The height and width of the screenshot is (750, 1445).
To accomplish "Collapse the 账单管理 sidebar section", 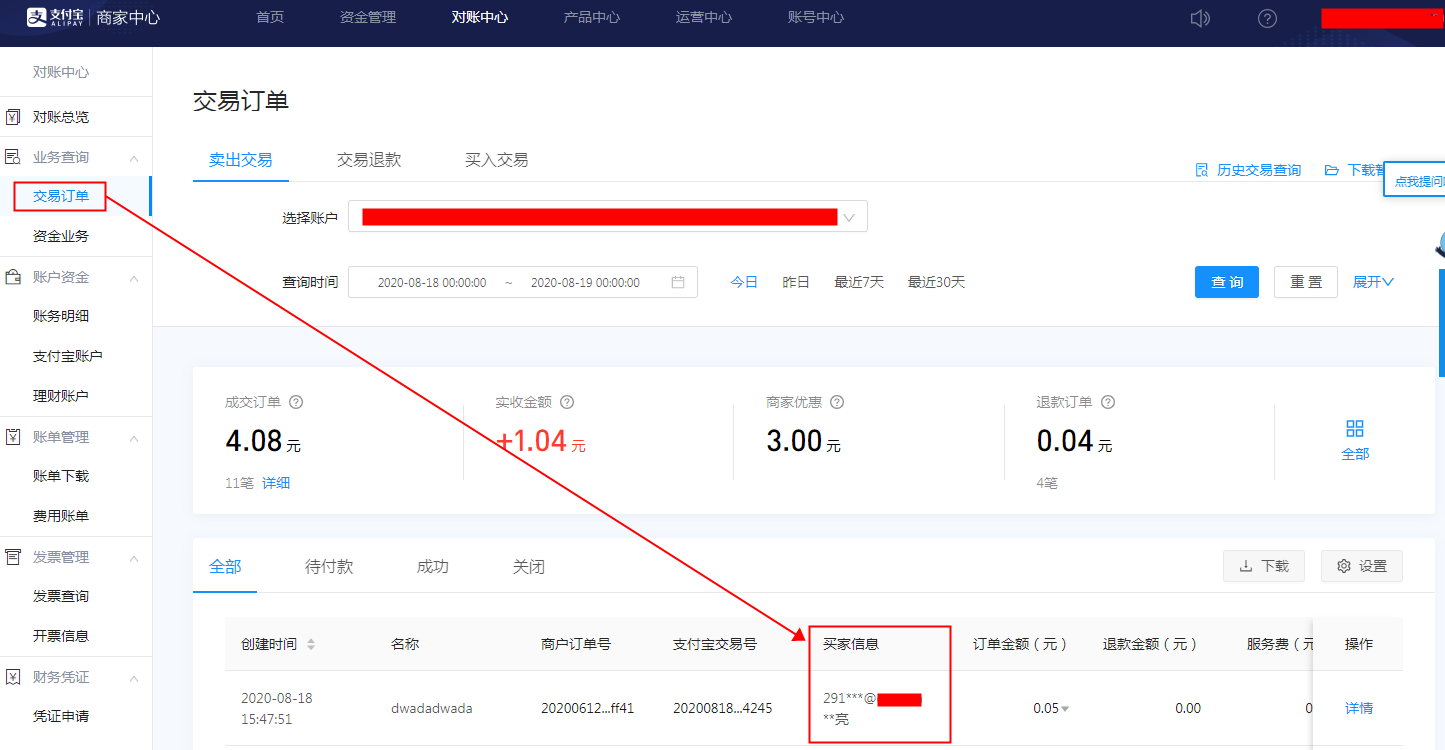I will [134, 437].
